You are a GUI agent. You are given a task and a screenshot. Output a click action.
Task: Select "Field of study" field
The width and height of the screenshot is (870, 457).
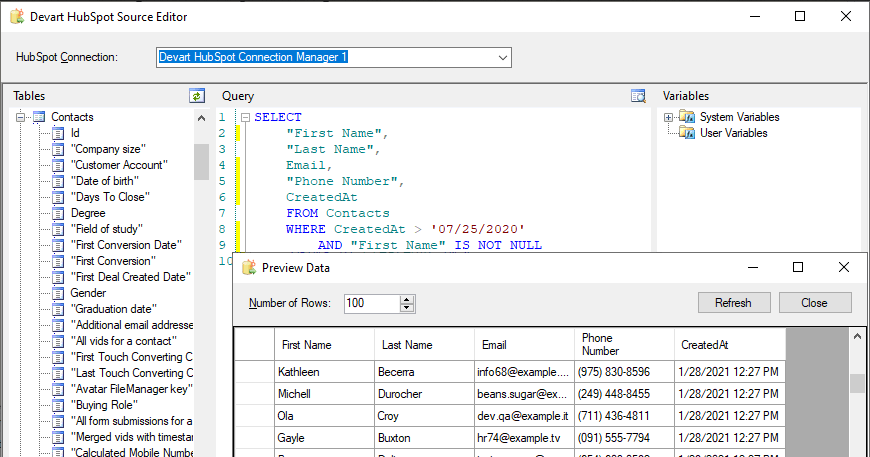(x=107, y=229)
